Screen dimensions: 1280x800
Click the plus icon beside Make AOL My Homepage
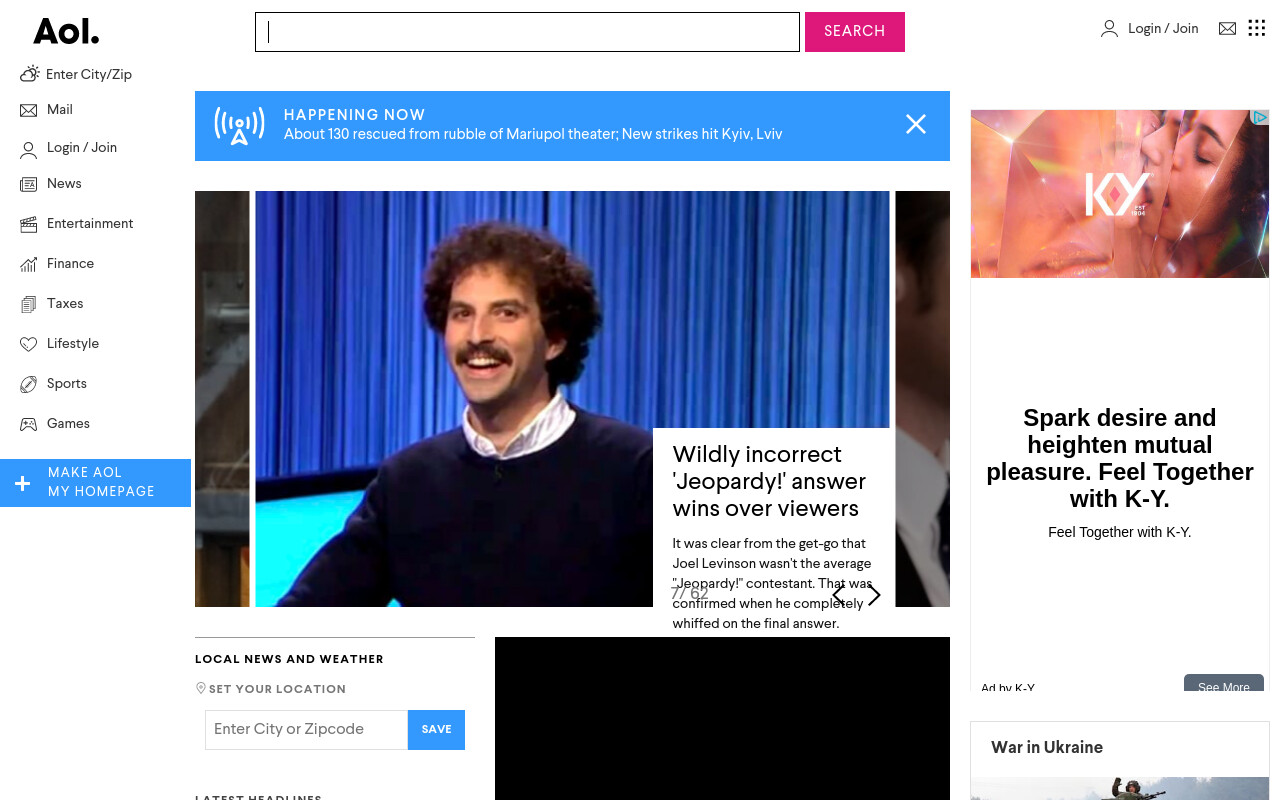tap(23, 484)
